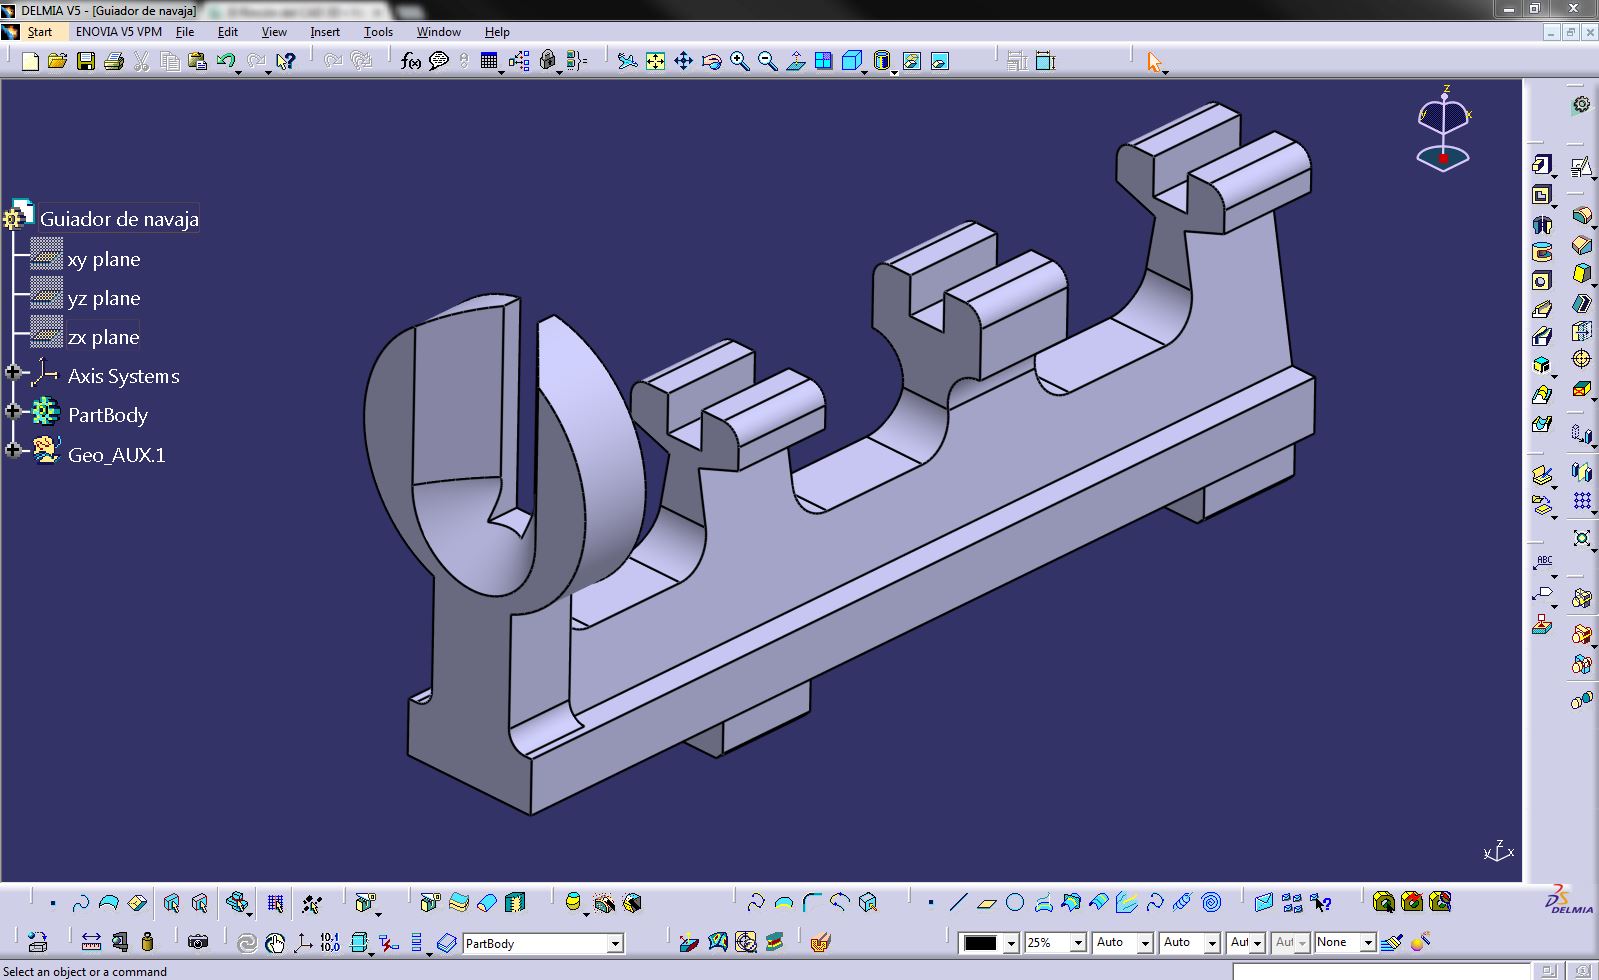
Task: Click the Painter brush icon in properties toolbar
Action: (x=1392, y=942)
